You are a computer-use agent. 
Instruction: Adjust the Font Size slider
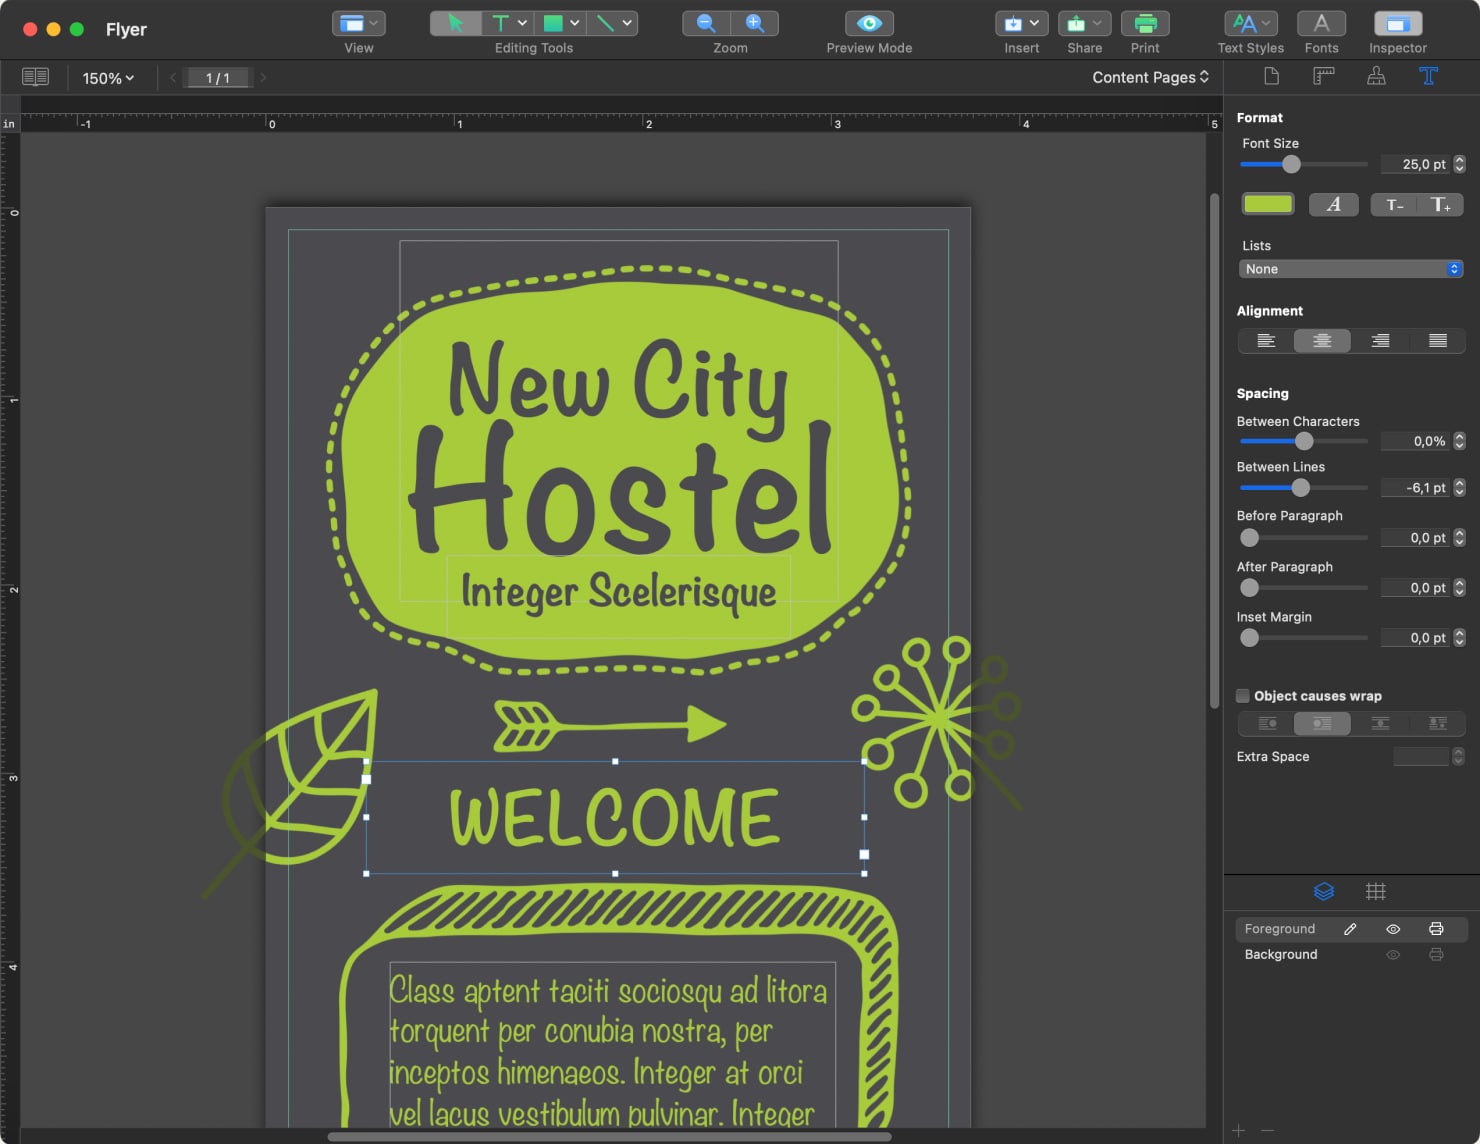pyautogui.click(x=1291, y=164)
